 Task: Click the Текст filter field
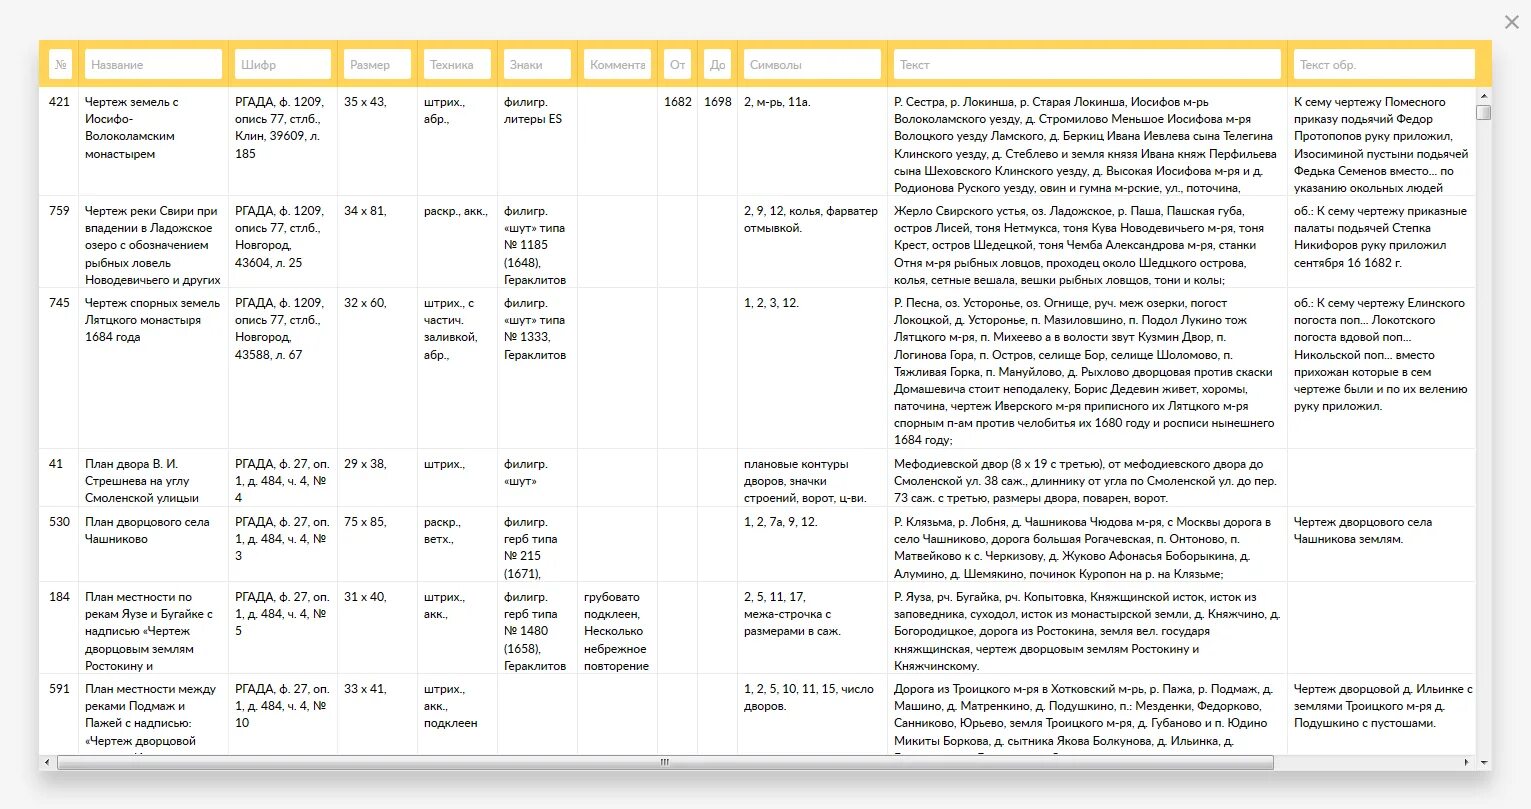click(x=1087, y=64)
